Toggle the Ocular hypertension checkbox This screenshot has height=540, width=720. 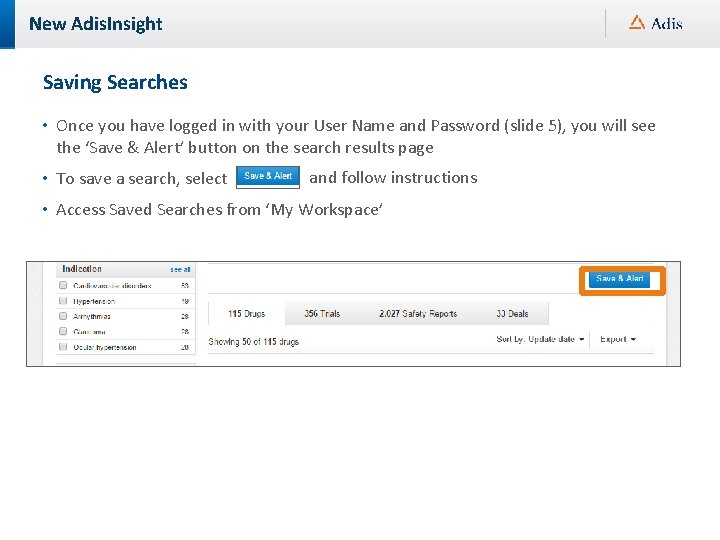pos(64,347)
